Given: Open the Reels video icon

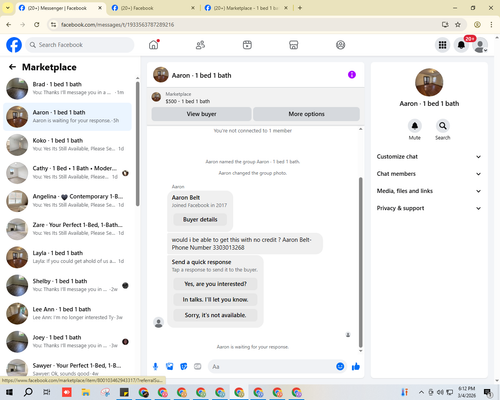Looking at the screenshot, I should coord(247,45).
